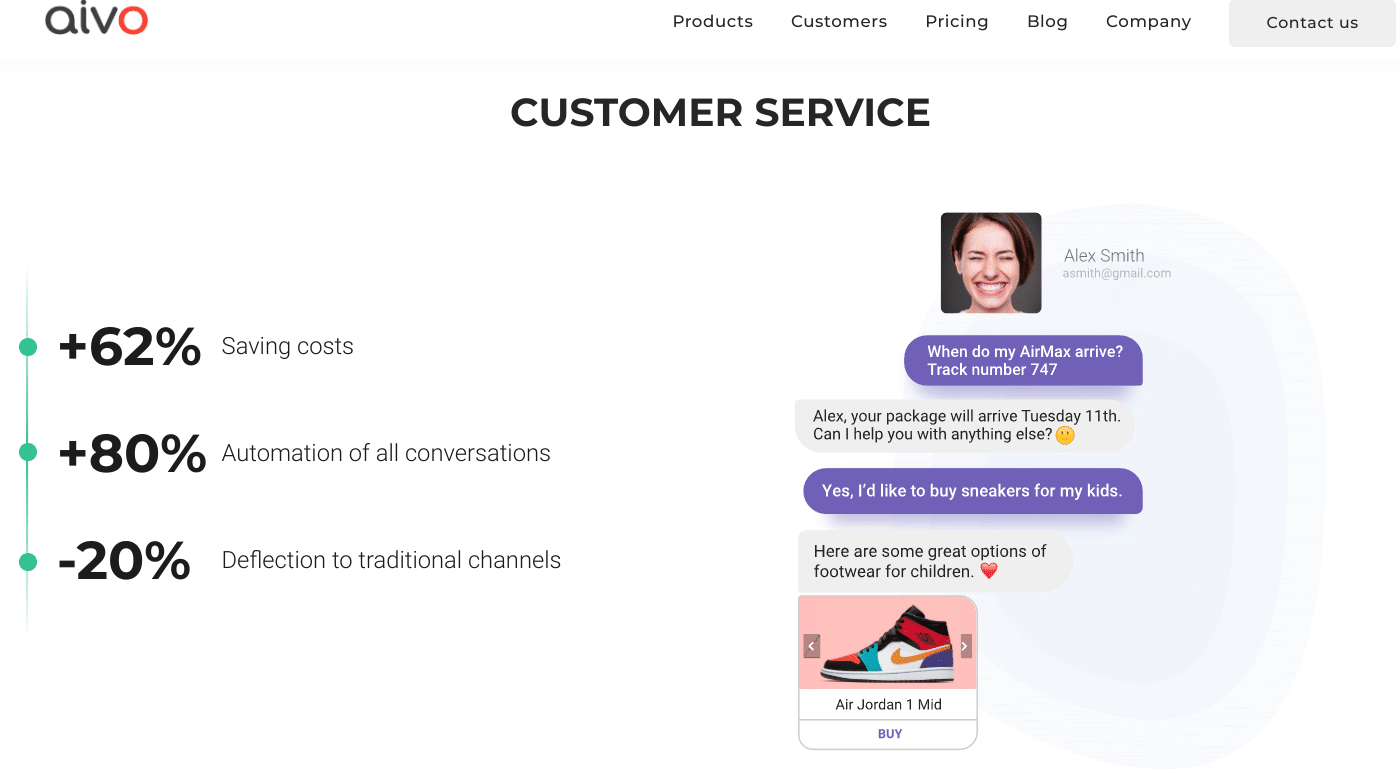Open the Customers menu item
The height and width of the screenshot is (777, 1400).
pos(838,22)
